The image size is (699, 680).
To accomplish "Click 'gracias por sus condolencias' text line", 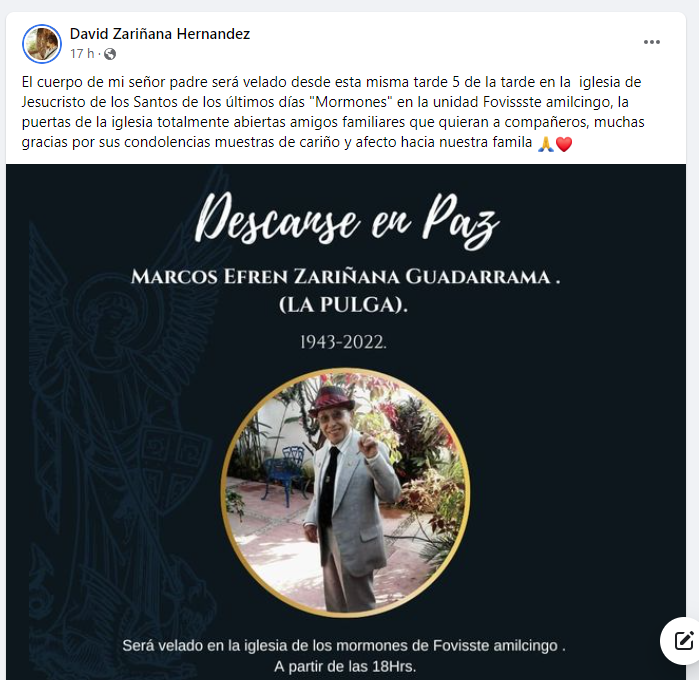I will tap(116, 142).
